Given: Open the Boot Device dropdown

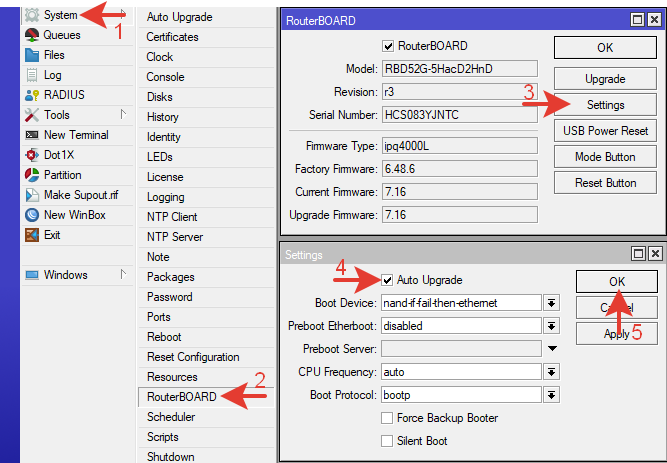Looking at the screenshot, I should 552,303.
